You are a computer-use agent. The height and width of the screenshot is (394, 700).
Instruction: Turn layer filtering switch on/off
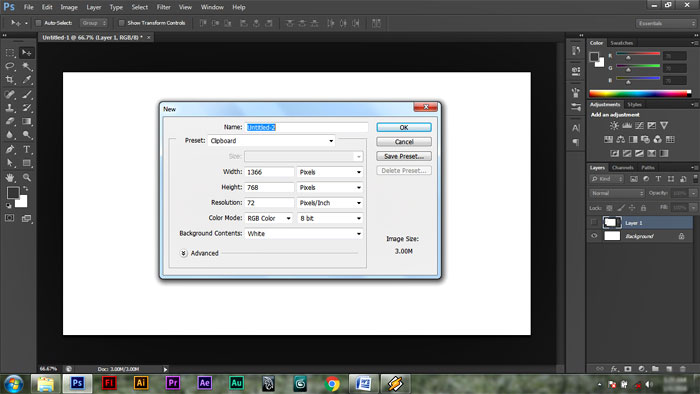[x=695, y=178]
